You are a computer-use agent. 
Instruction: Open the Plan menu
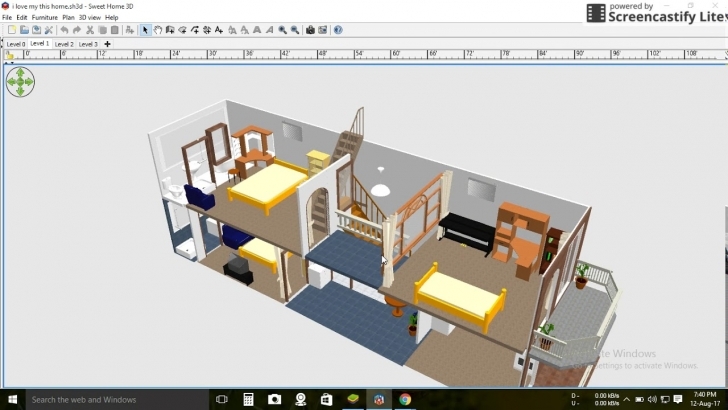(68, 17)
